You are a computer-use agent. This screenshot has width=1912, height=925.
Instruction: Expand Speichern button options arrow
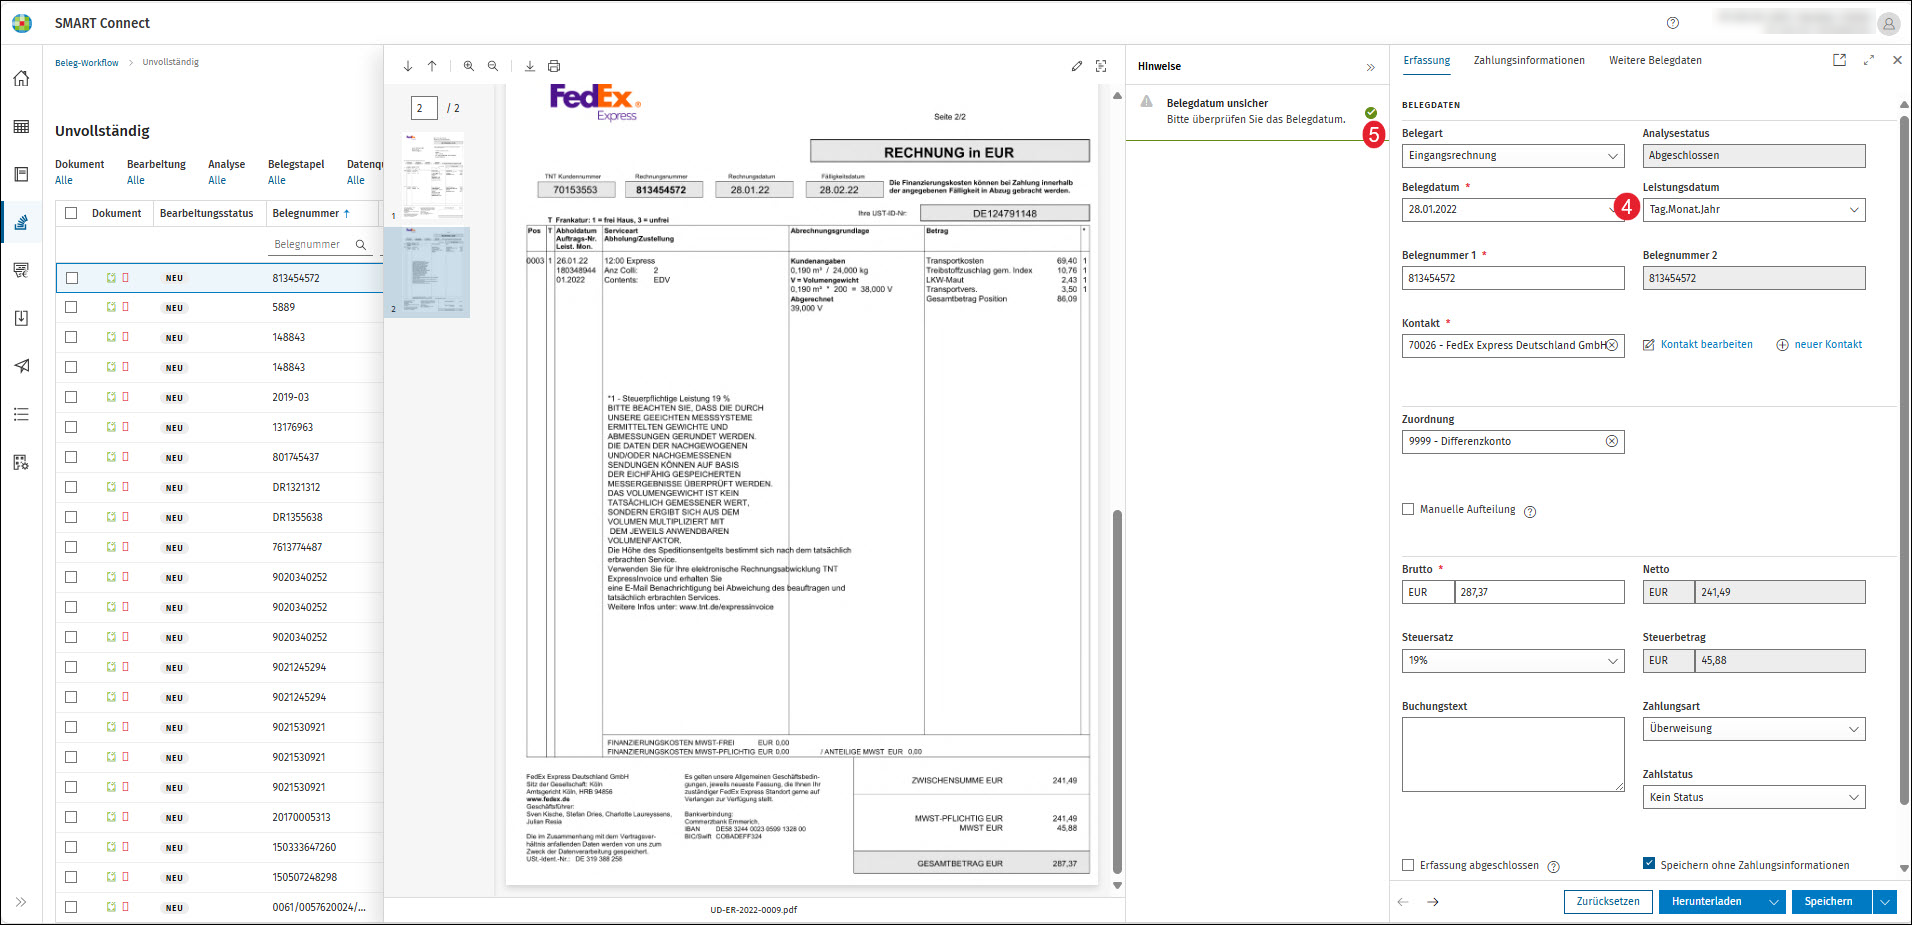1885,902
